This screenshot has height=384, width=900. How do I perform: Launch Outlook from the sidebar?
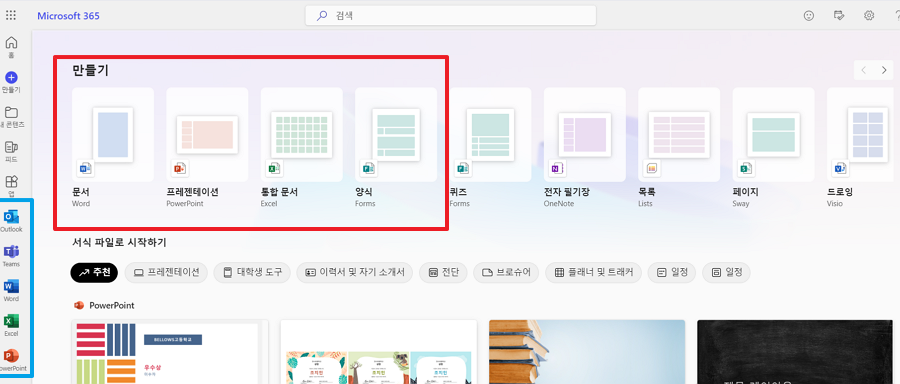point(11,221)
